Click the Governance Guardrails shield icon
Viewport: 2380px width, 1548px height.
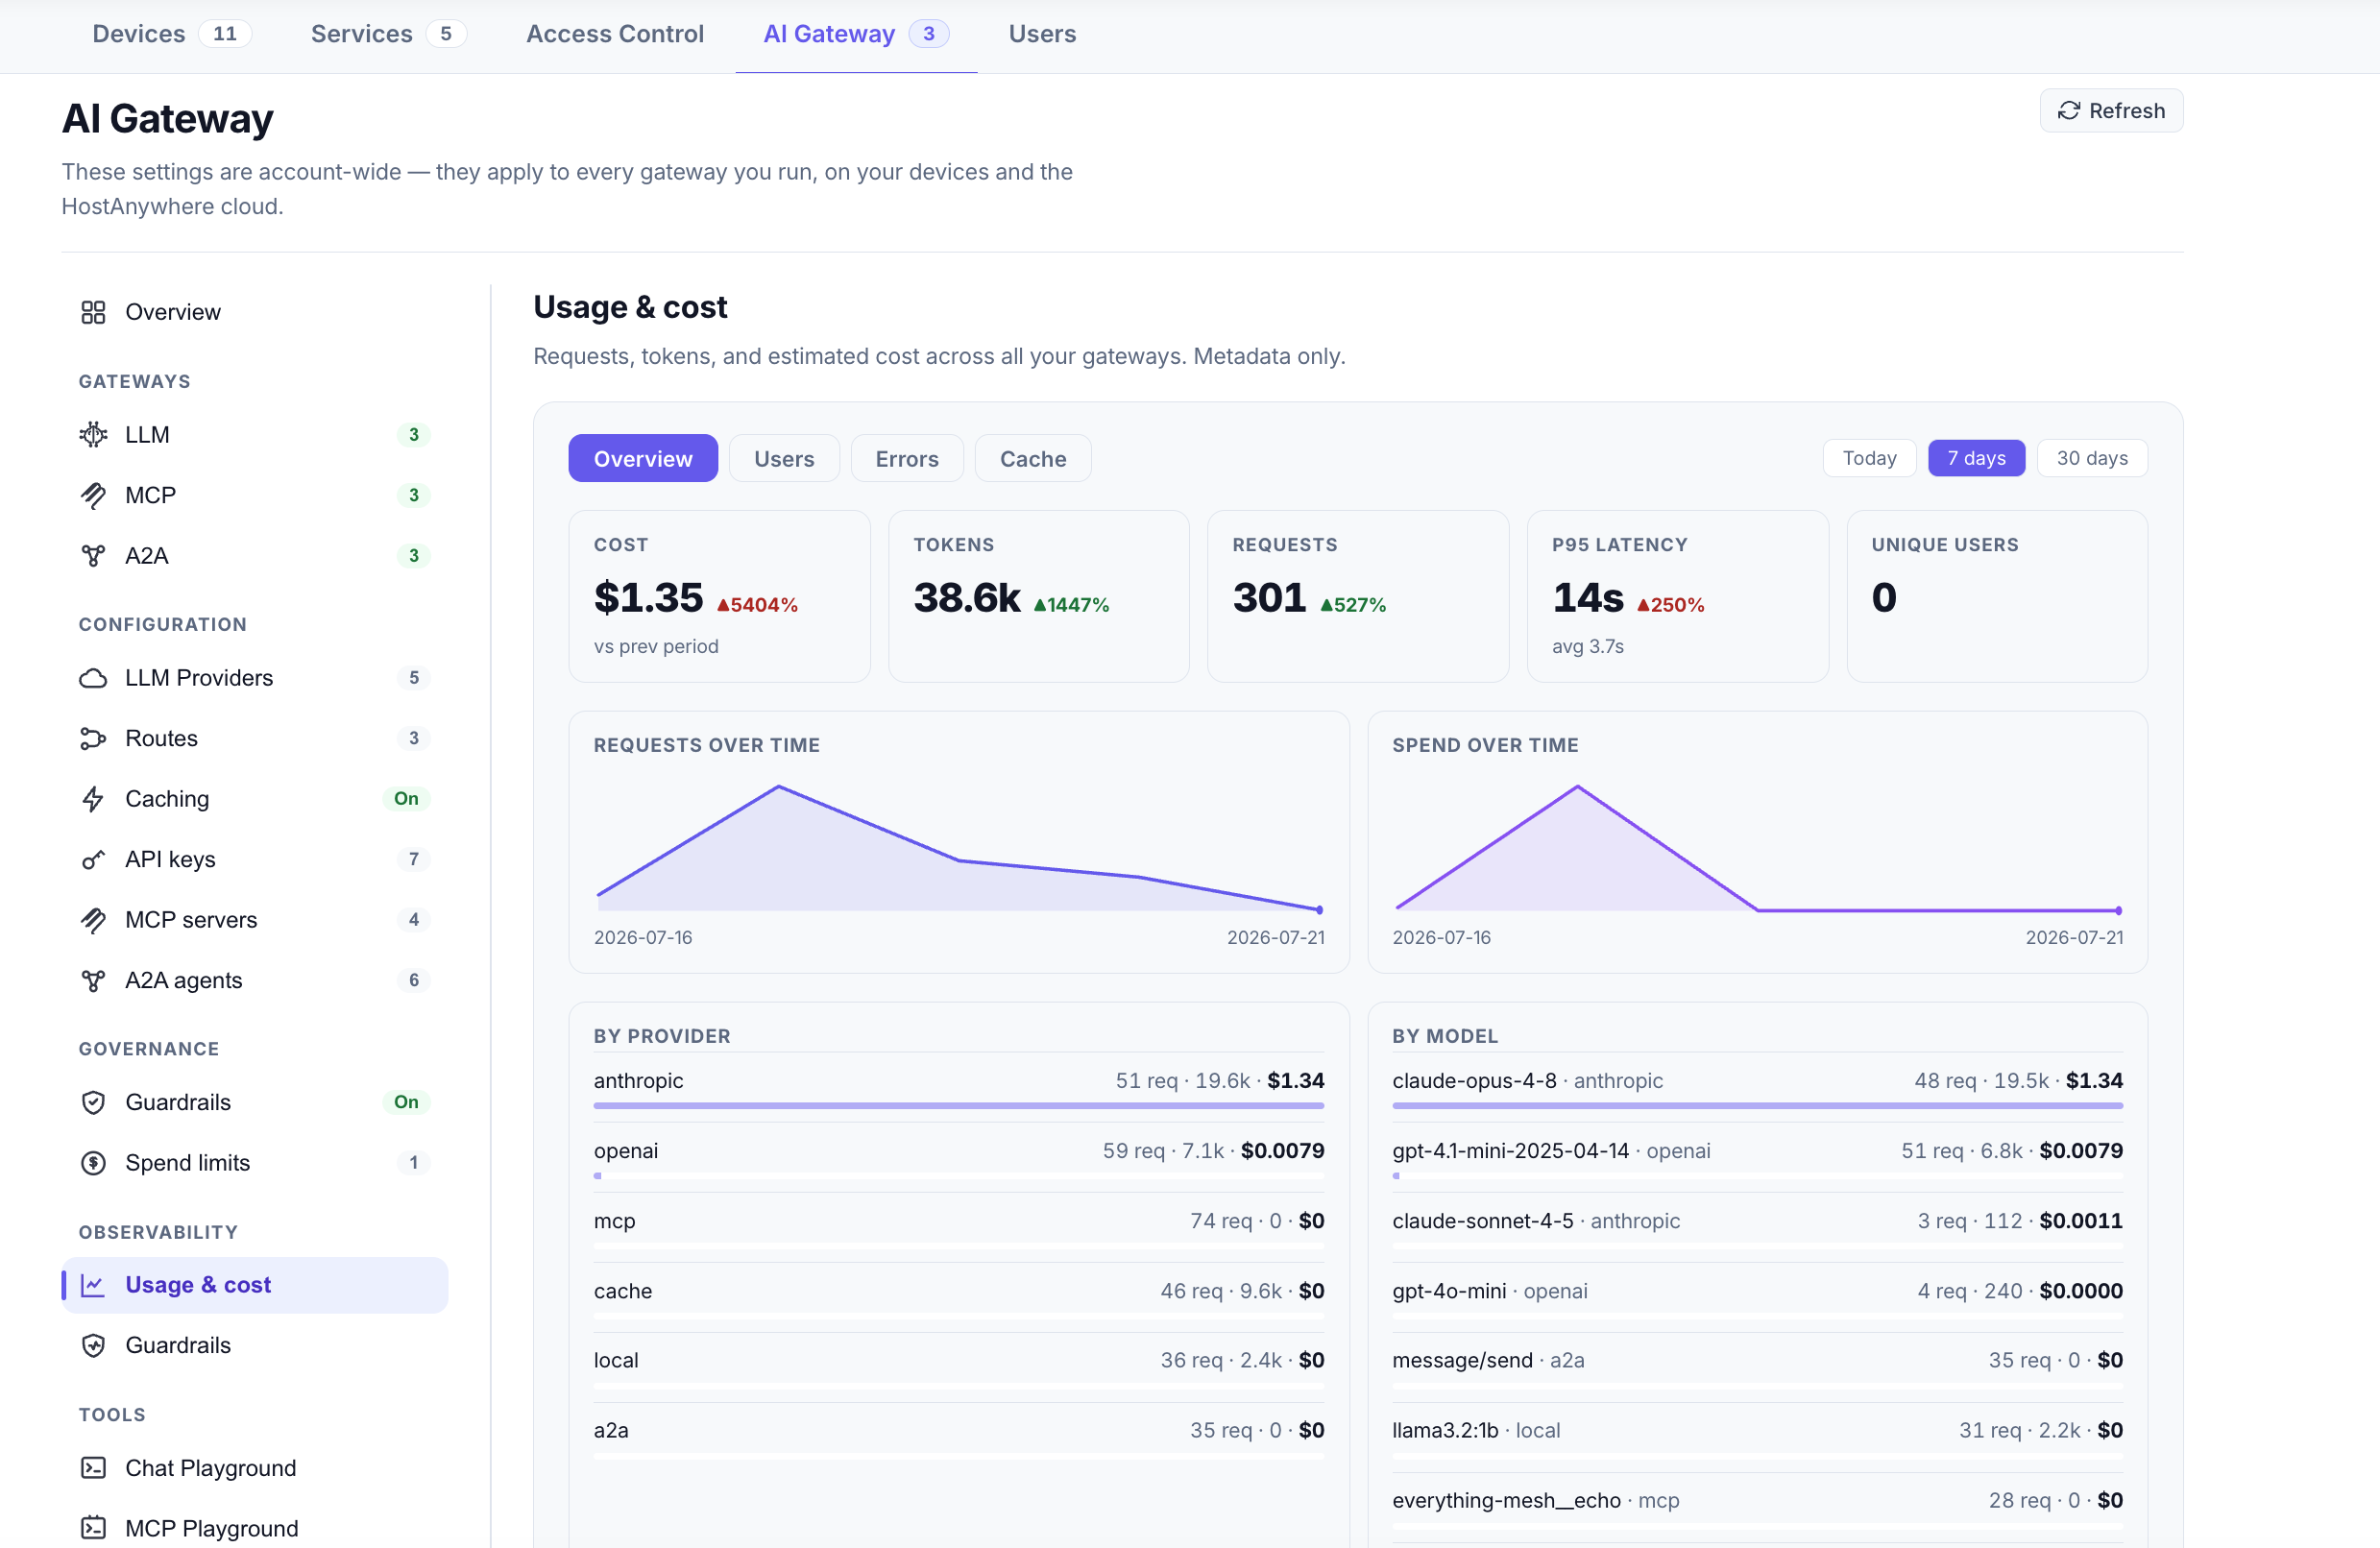93,1102
